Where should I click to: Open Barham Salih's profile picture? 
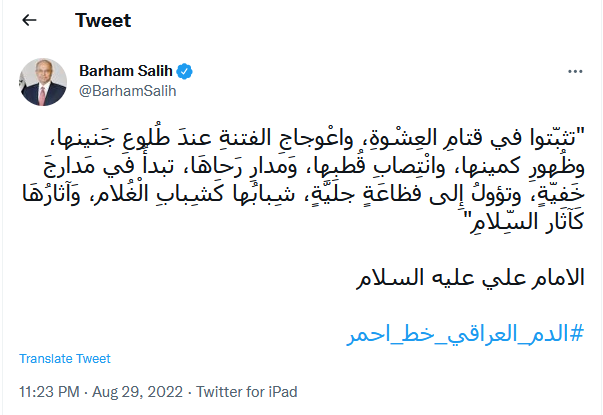[40, 81]
